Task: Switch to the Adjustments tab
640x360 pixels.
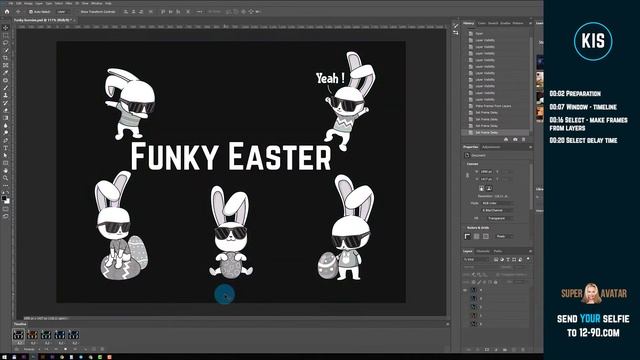Action: point(491,147)
